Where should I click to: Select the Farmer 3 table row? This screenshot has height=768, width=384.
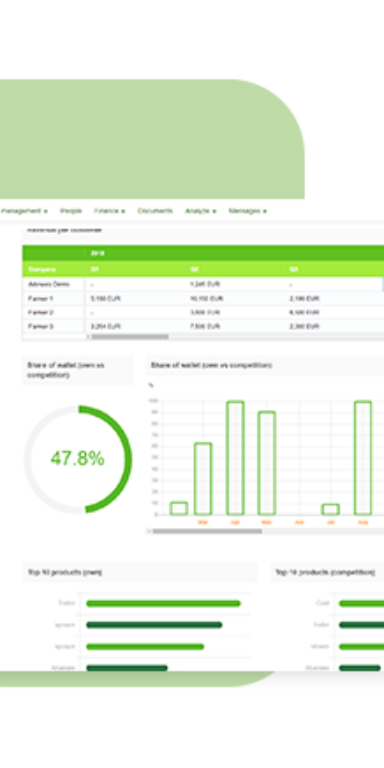[x=203, y=326]
